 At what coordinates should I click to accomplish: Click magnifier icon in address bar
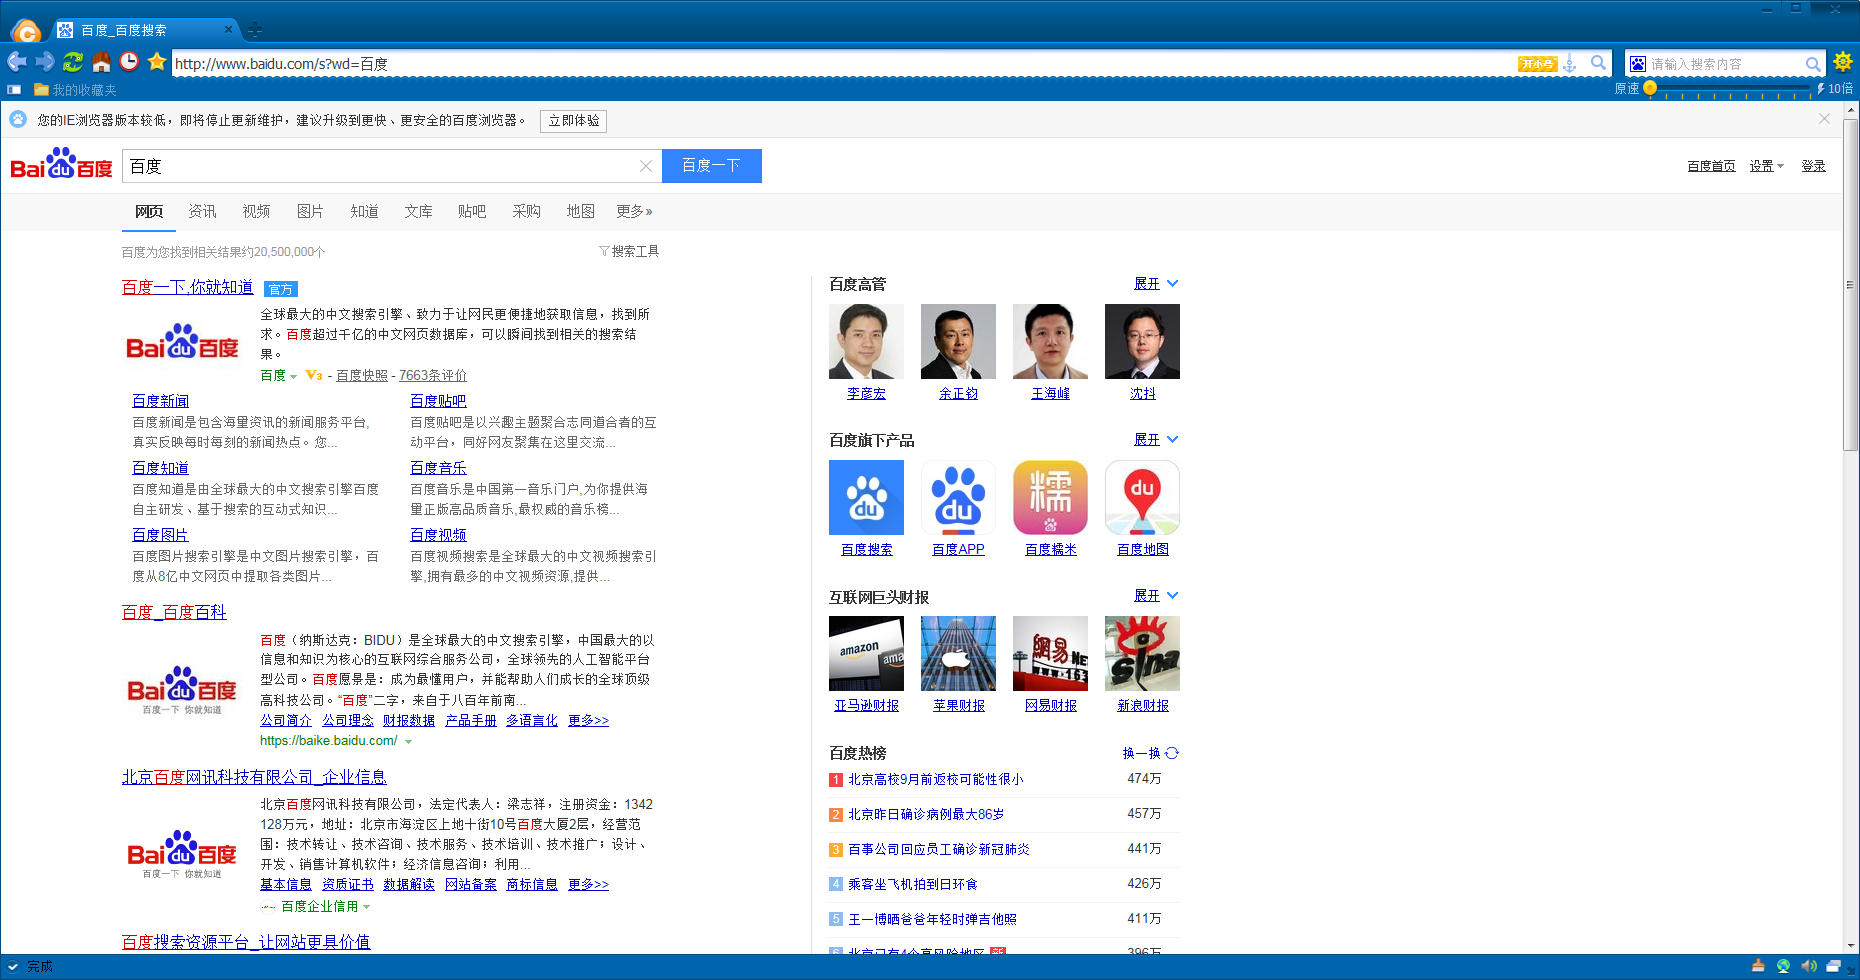pos(1599,63)
